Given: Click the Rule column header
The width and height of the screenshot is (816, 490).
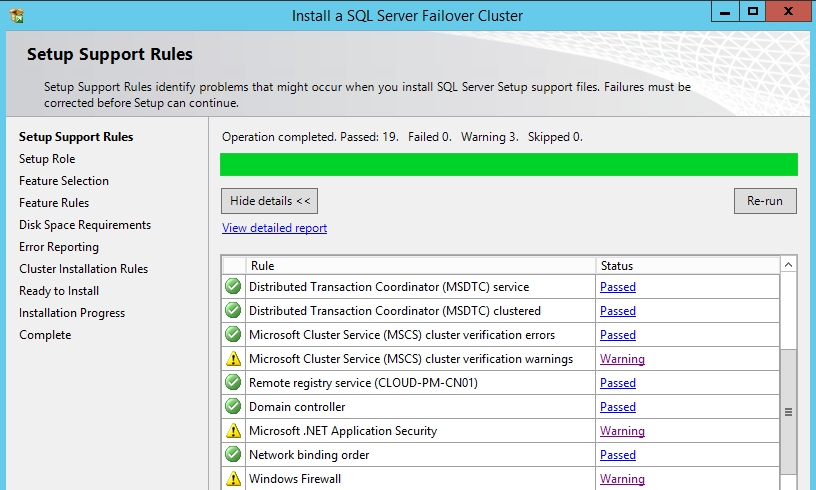Looking at the screenshot, I should [420, 266].
